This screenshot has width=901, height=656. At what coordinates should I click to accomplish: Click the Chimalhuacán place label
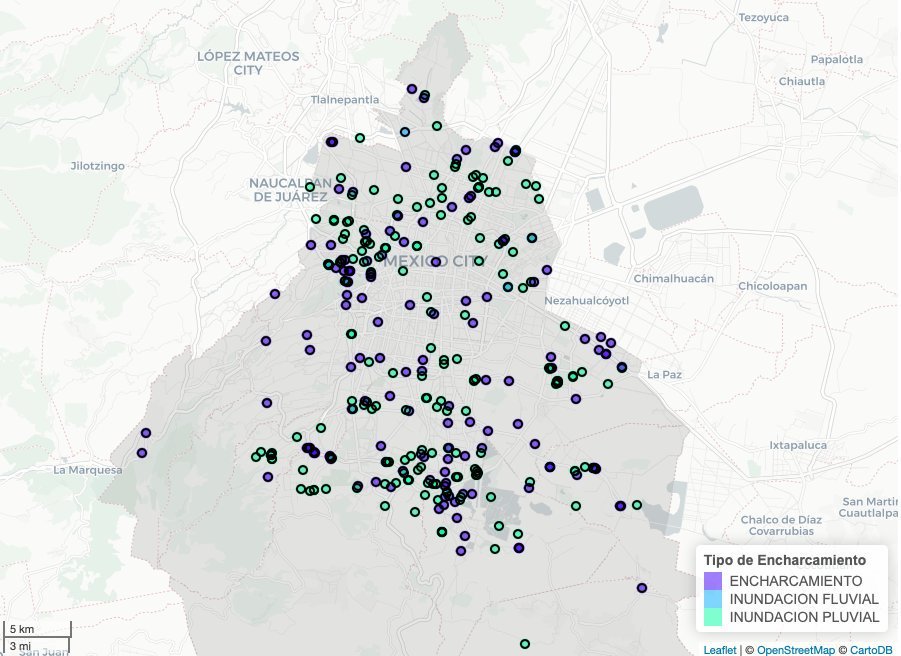[x=676, y=279]
